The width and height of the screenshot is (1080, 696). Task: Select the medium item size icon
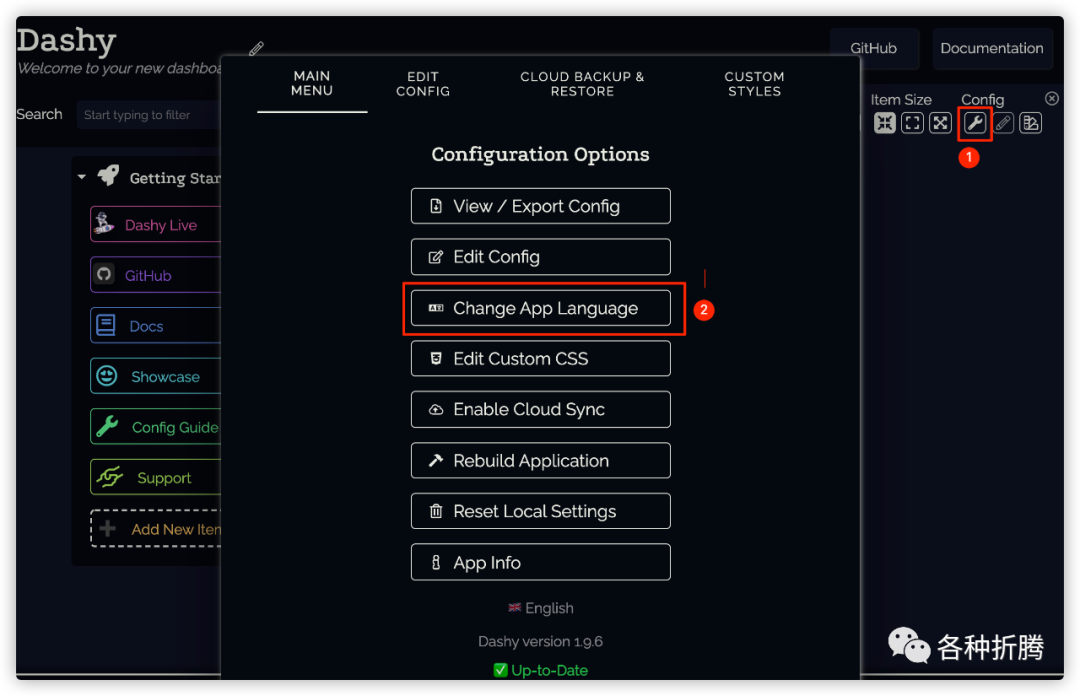(913, 123)
